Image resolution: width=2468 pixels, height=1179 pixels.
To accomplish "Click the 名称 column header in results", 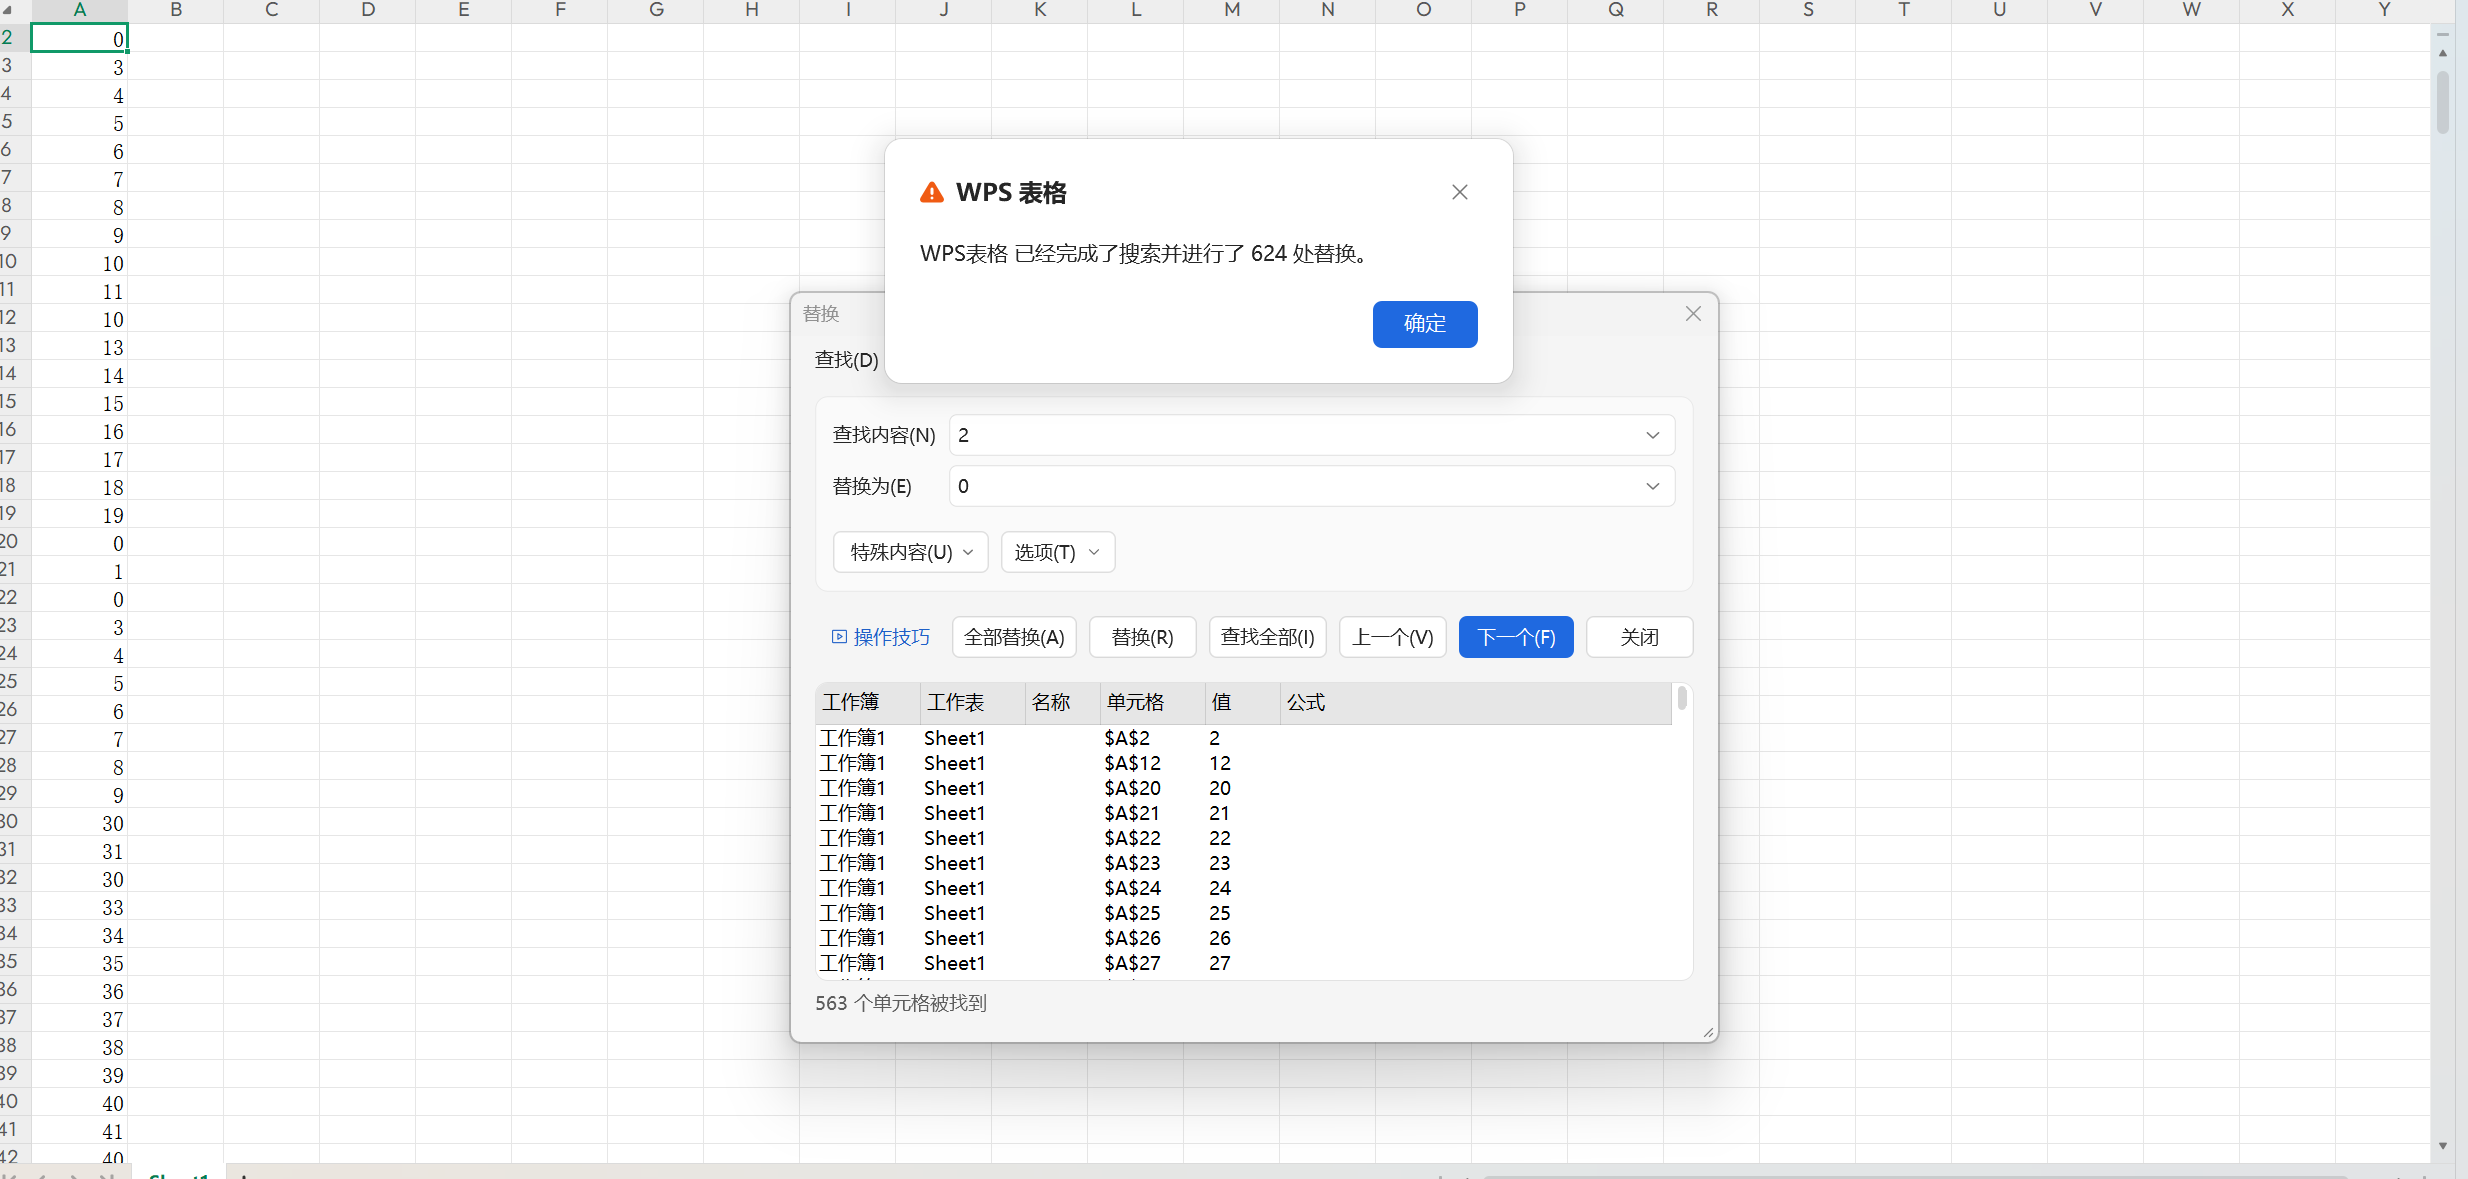I will click(1062, 703).
